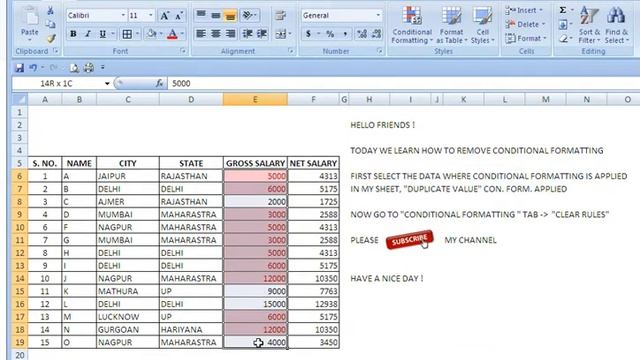Click Decrease Decimal icon
Image resolution: width=640 pixels, height=360 pixels.
[376, 34]
